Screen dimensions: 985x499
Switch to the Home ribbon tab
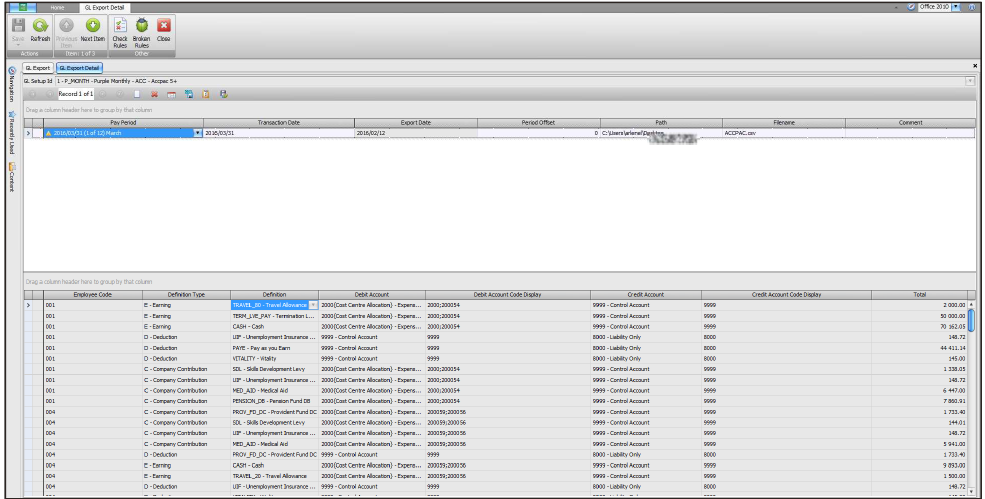[57, 8]
